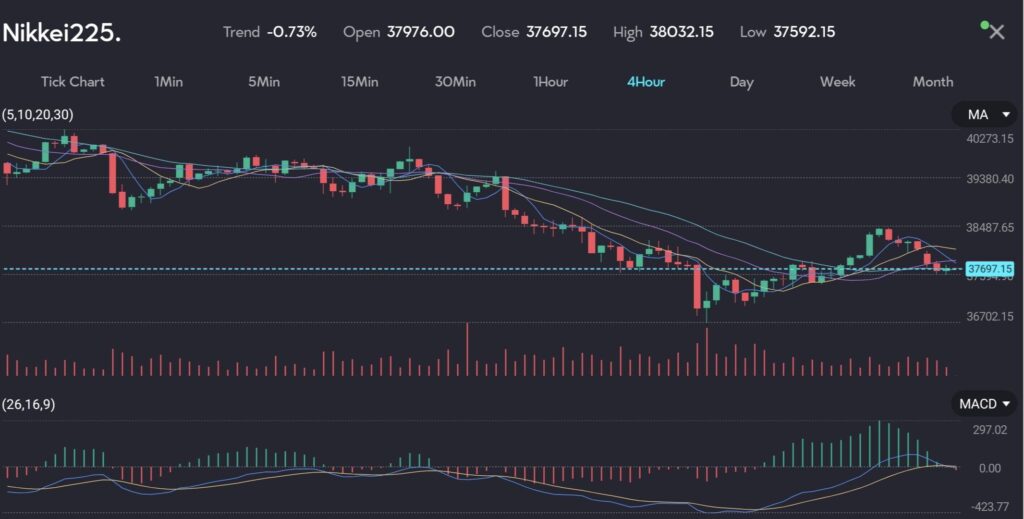
Task: Choose the 30Min timeframe
Action: (455, 82)
